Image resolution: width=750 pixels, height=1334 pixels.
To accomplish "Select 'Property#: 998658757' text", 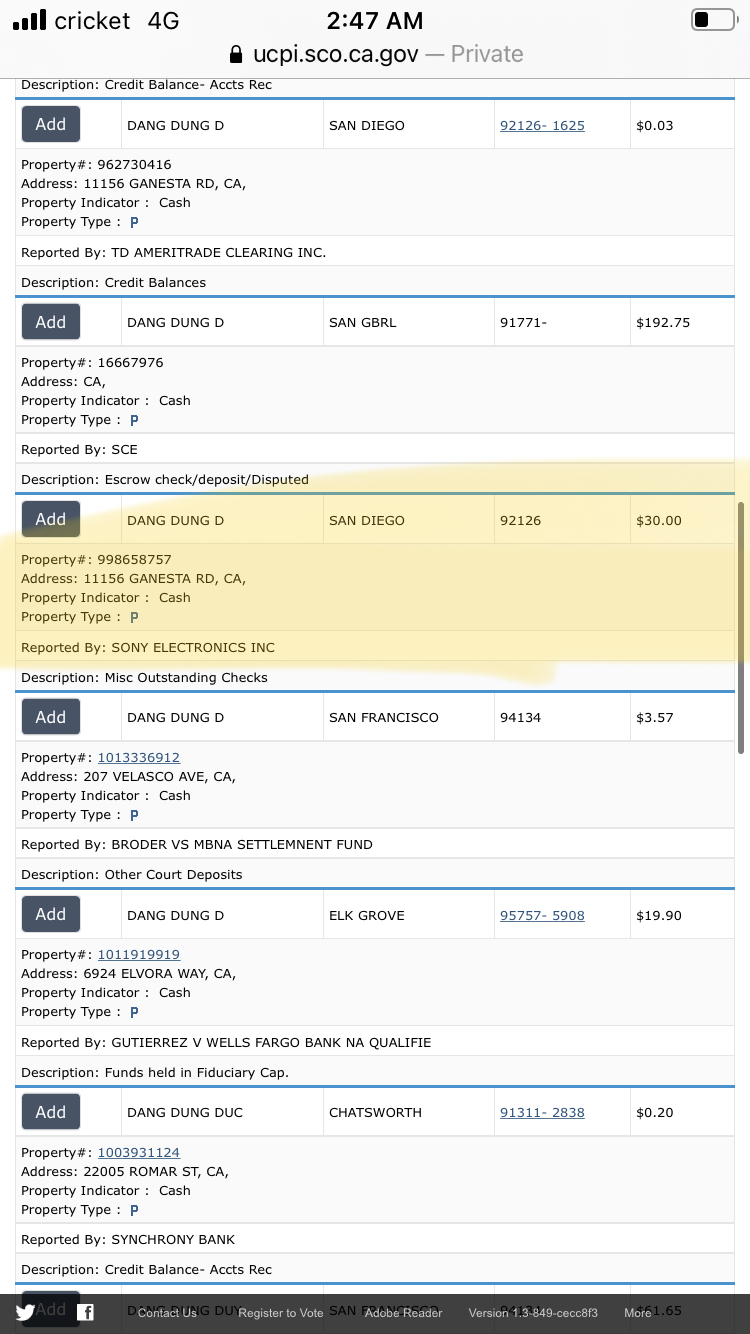I will point(96,559).
